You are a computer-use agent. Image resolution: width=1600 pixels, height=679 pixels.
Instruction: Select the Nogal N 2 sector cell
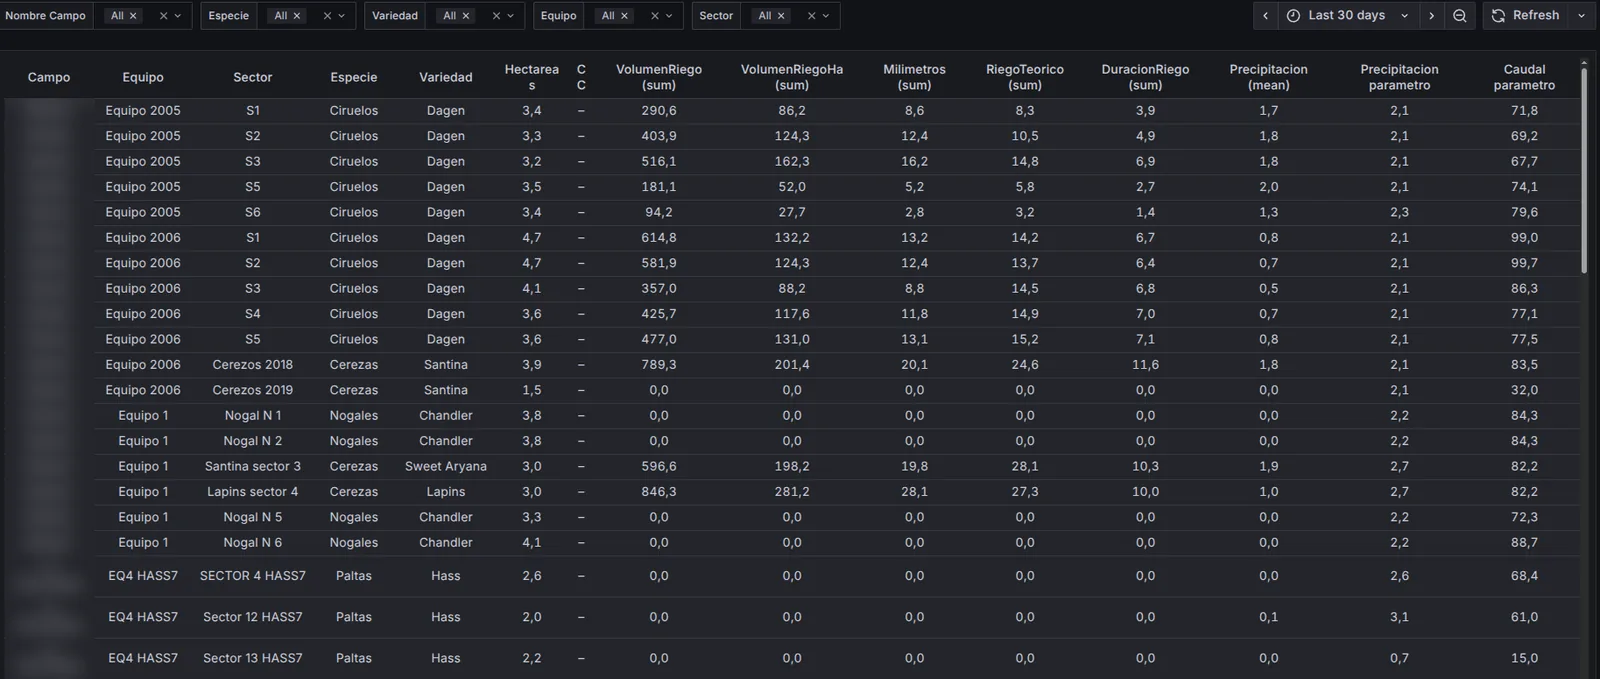[253, 441]
